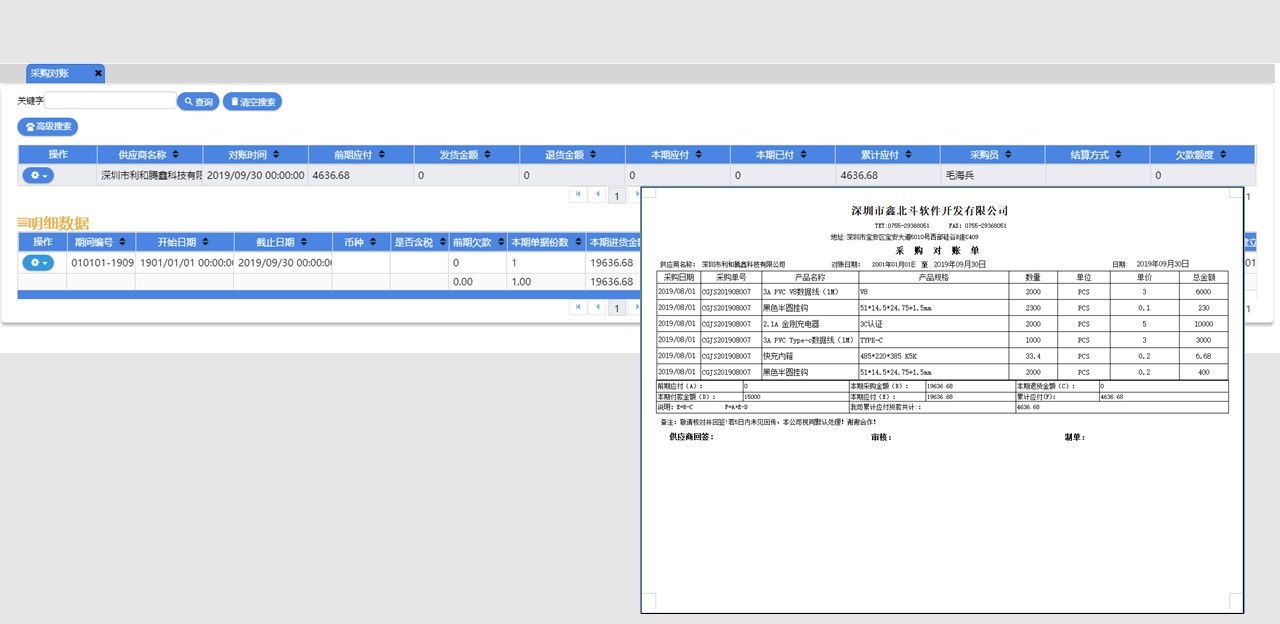
Task: Sort detail table by 开始日期
Action: pos(184,242)
